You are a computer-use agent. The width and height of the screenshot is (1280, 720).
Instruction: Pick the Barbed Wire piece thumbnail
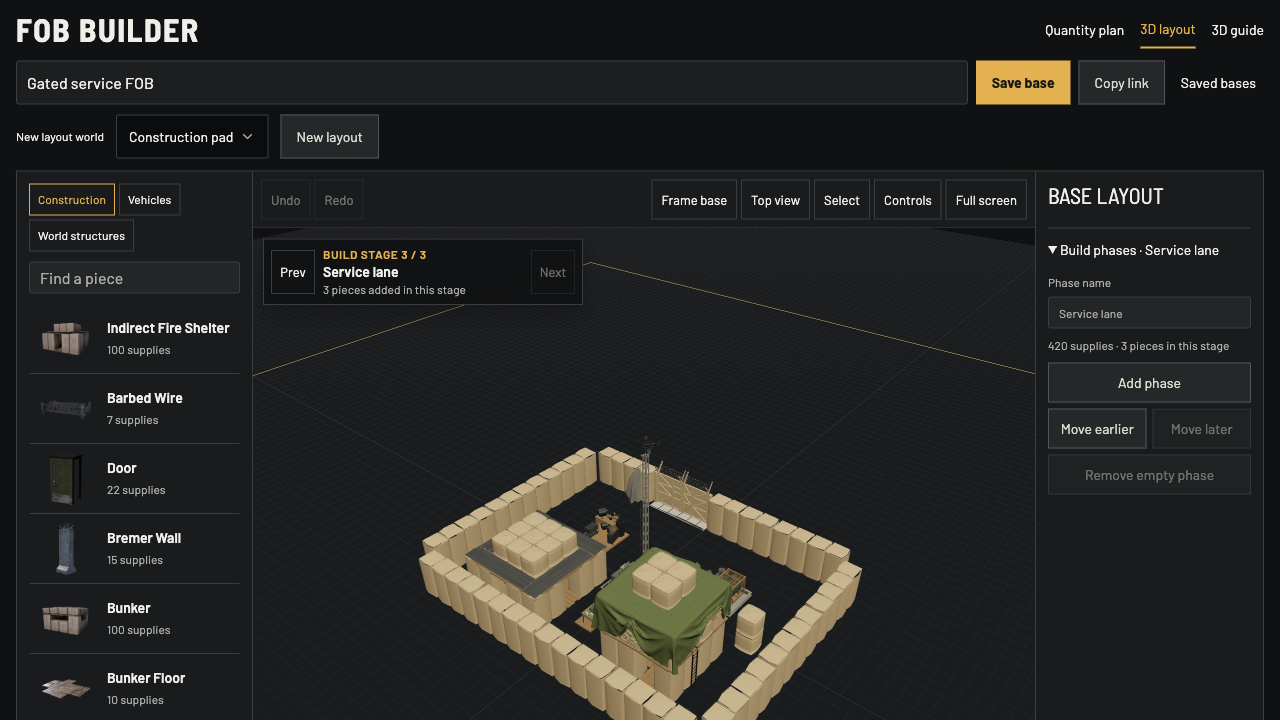[x=65, y=408]
